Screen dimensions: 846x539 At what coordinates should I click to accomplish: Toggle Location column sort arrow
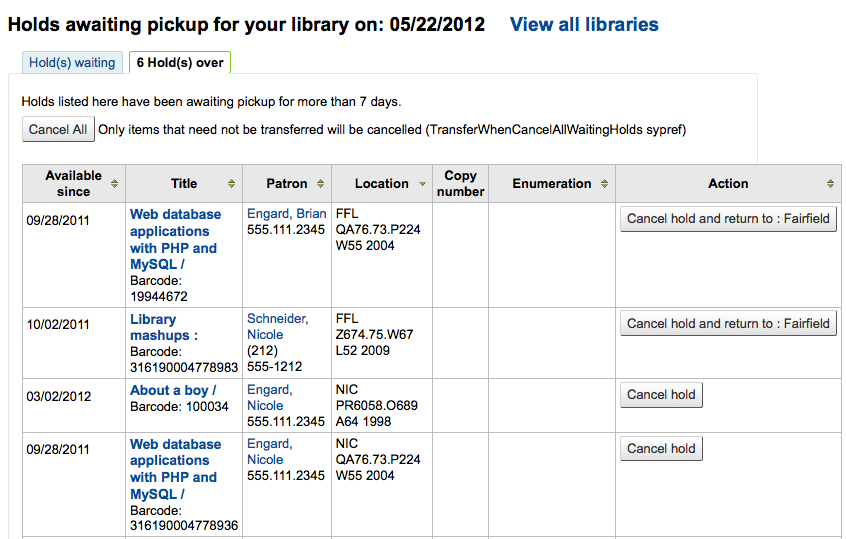tap(422, 184)
